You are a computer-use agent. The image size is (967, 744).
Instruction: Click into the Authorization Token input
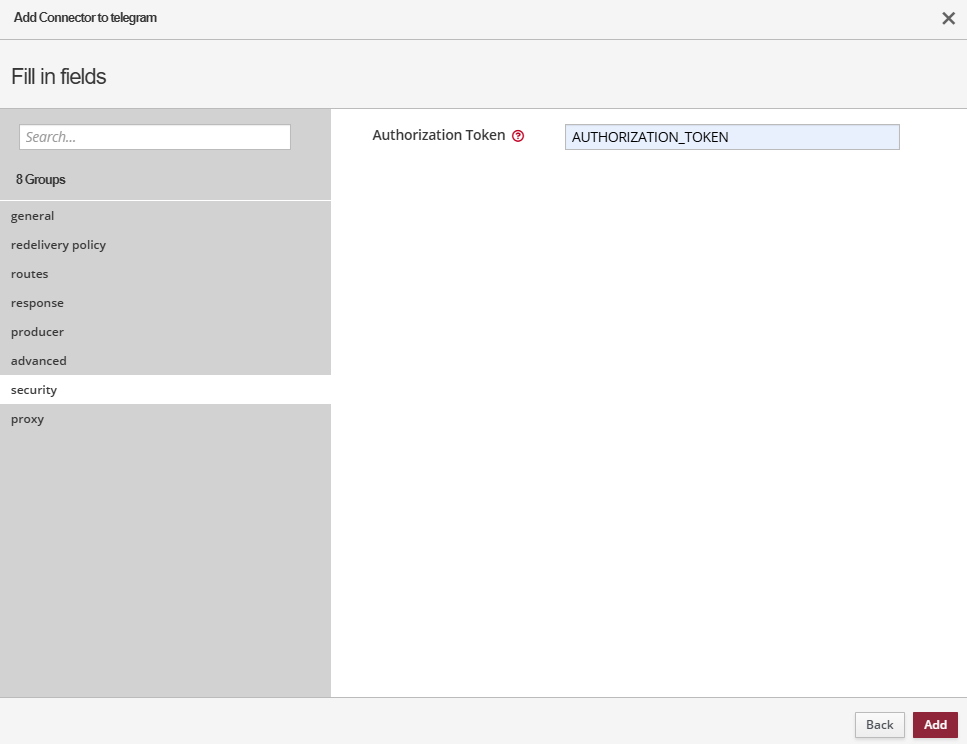coord(731,137)
